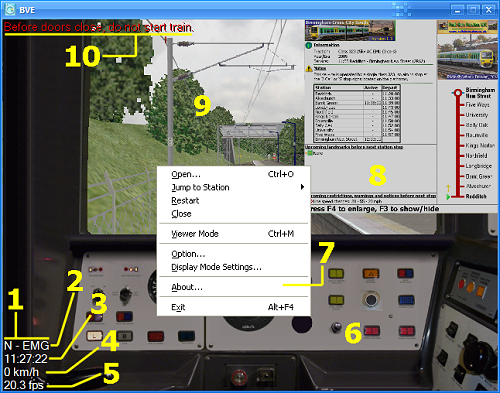This screenshot has width=500, height=393.
Task: Maximize the BVE window
Action: [x=473, y=10]
